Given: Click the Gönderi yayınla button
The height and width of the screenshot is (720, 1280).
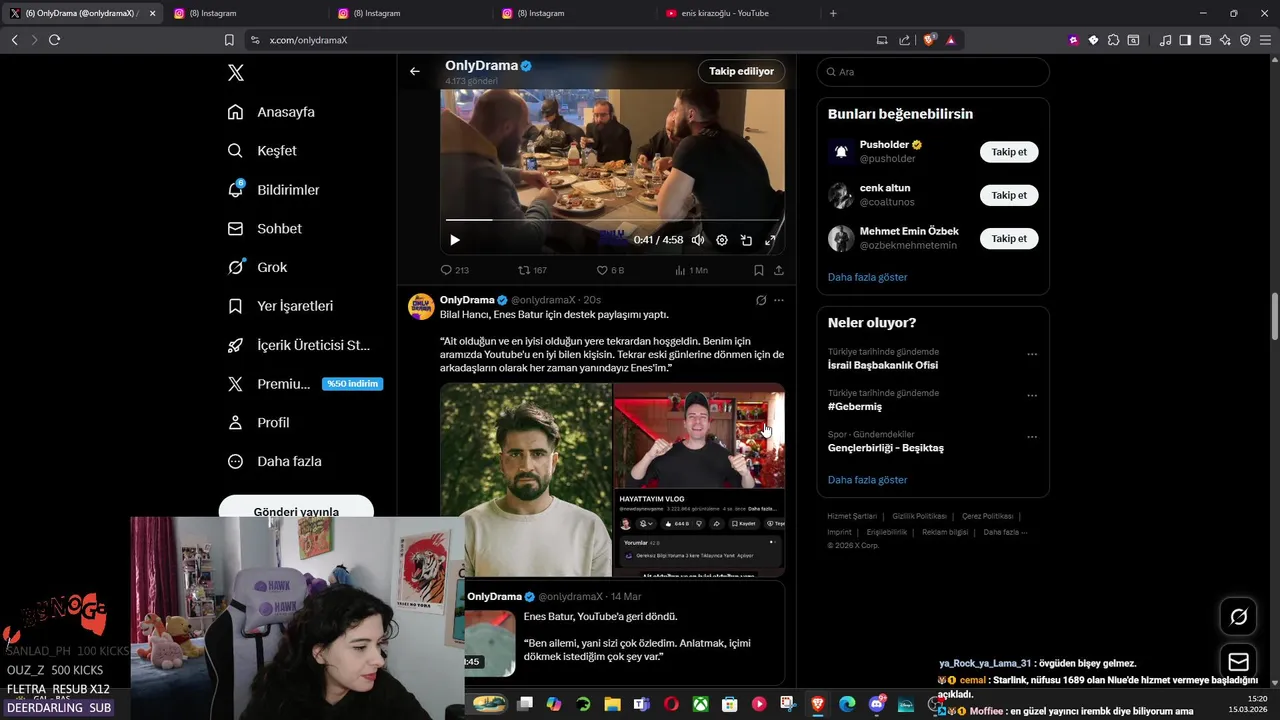Looking at the screenshot, I should (x=296, y=510).
